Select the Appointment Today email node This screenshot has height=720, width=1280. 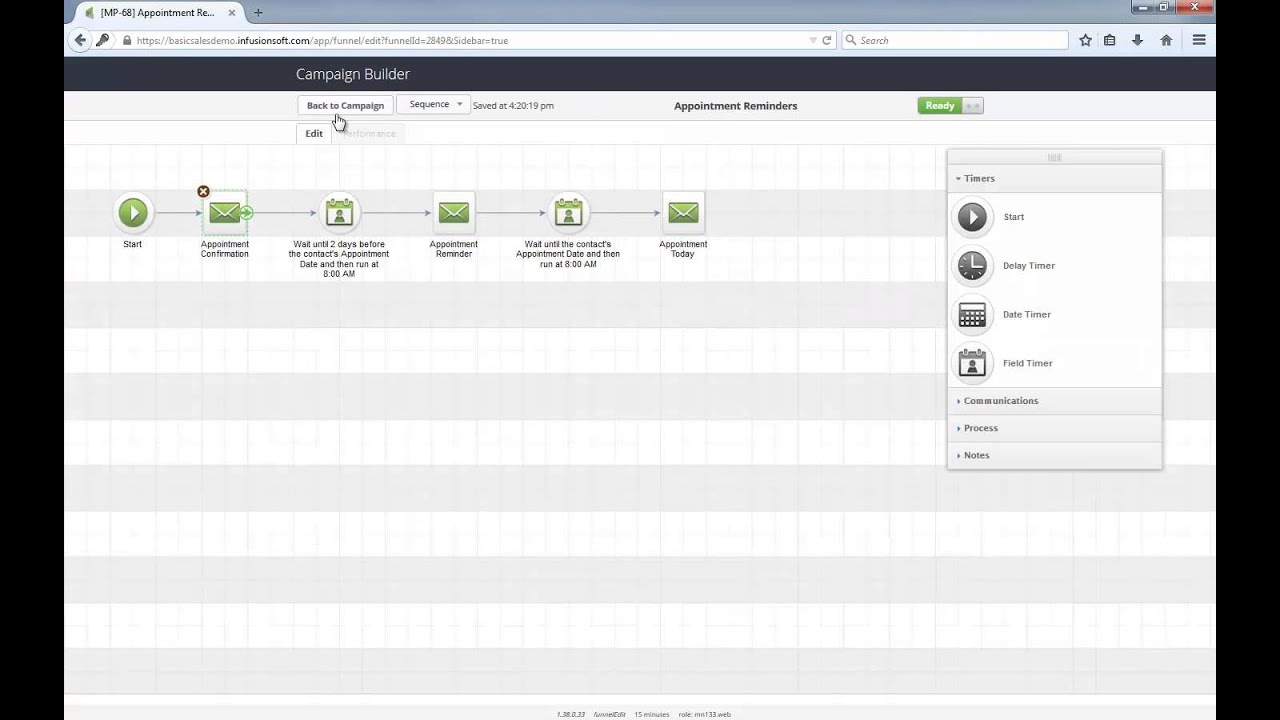pos(683,212)
